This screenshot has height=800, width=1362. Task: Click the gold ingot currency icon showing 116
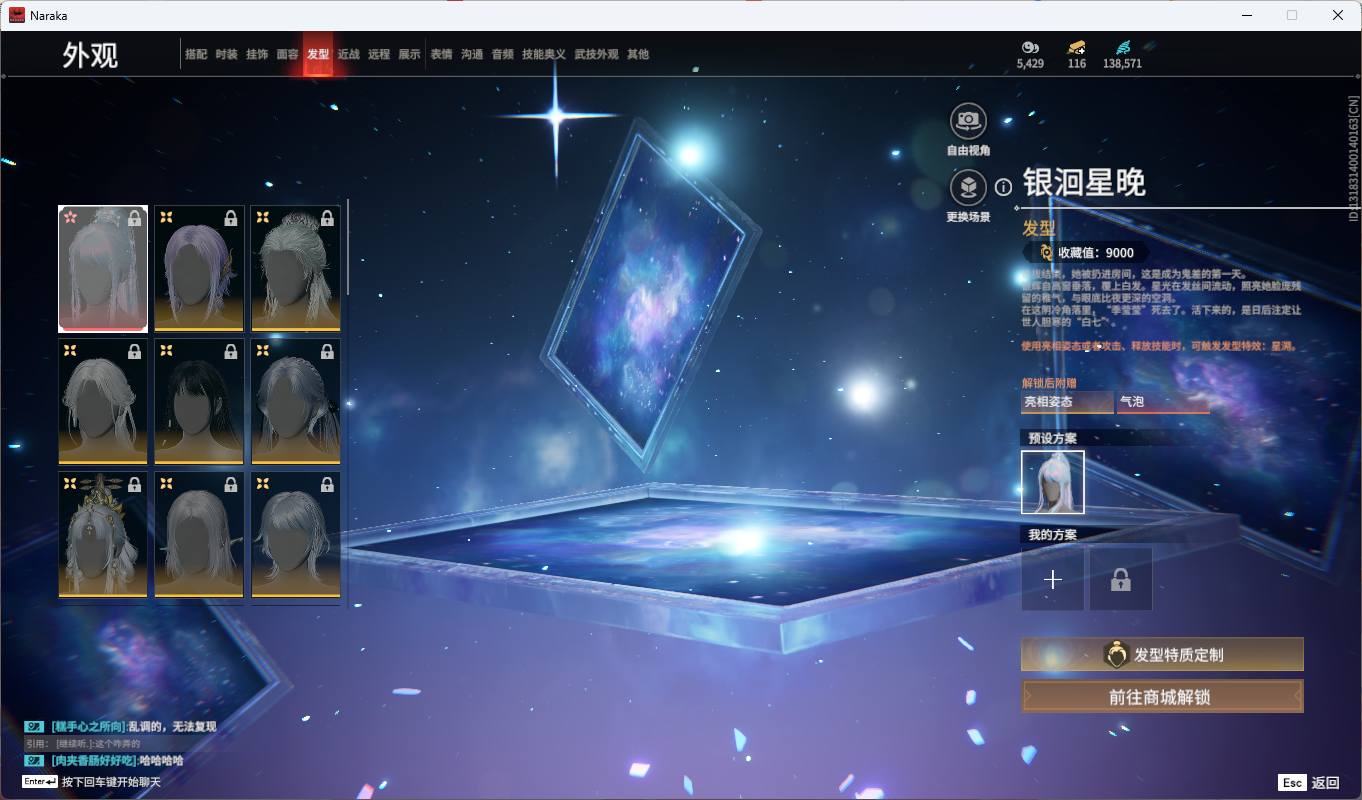tap(1076, 47)
